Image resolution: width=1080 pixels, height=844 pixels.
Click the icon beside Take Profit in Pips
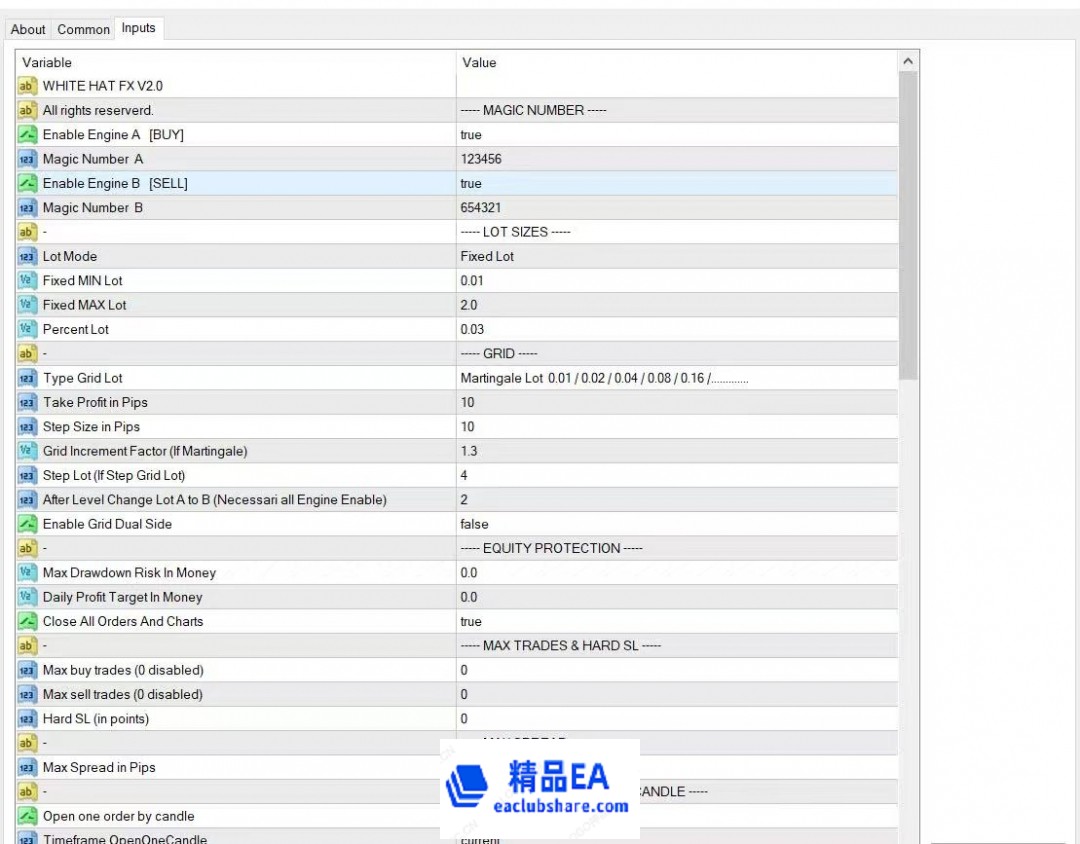click(x=27, y=403)
